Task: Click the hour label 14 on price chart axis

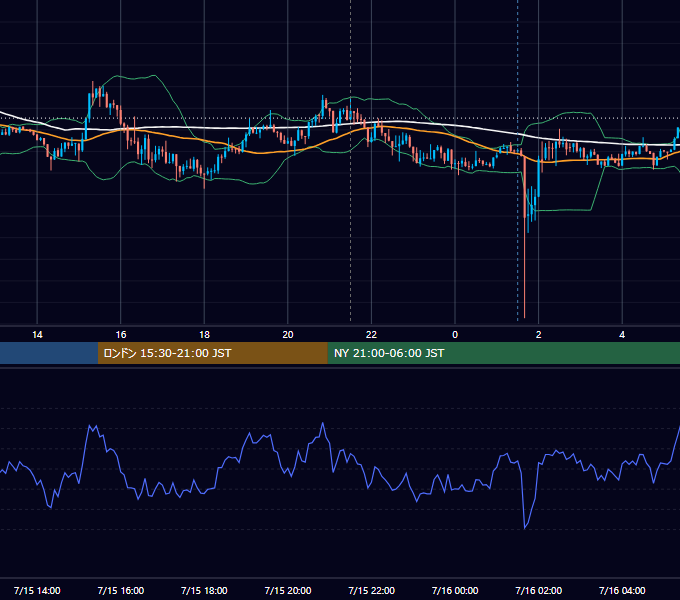Action: tap(37, 335)
